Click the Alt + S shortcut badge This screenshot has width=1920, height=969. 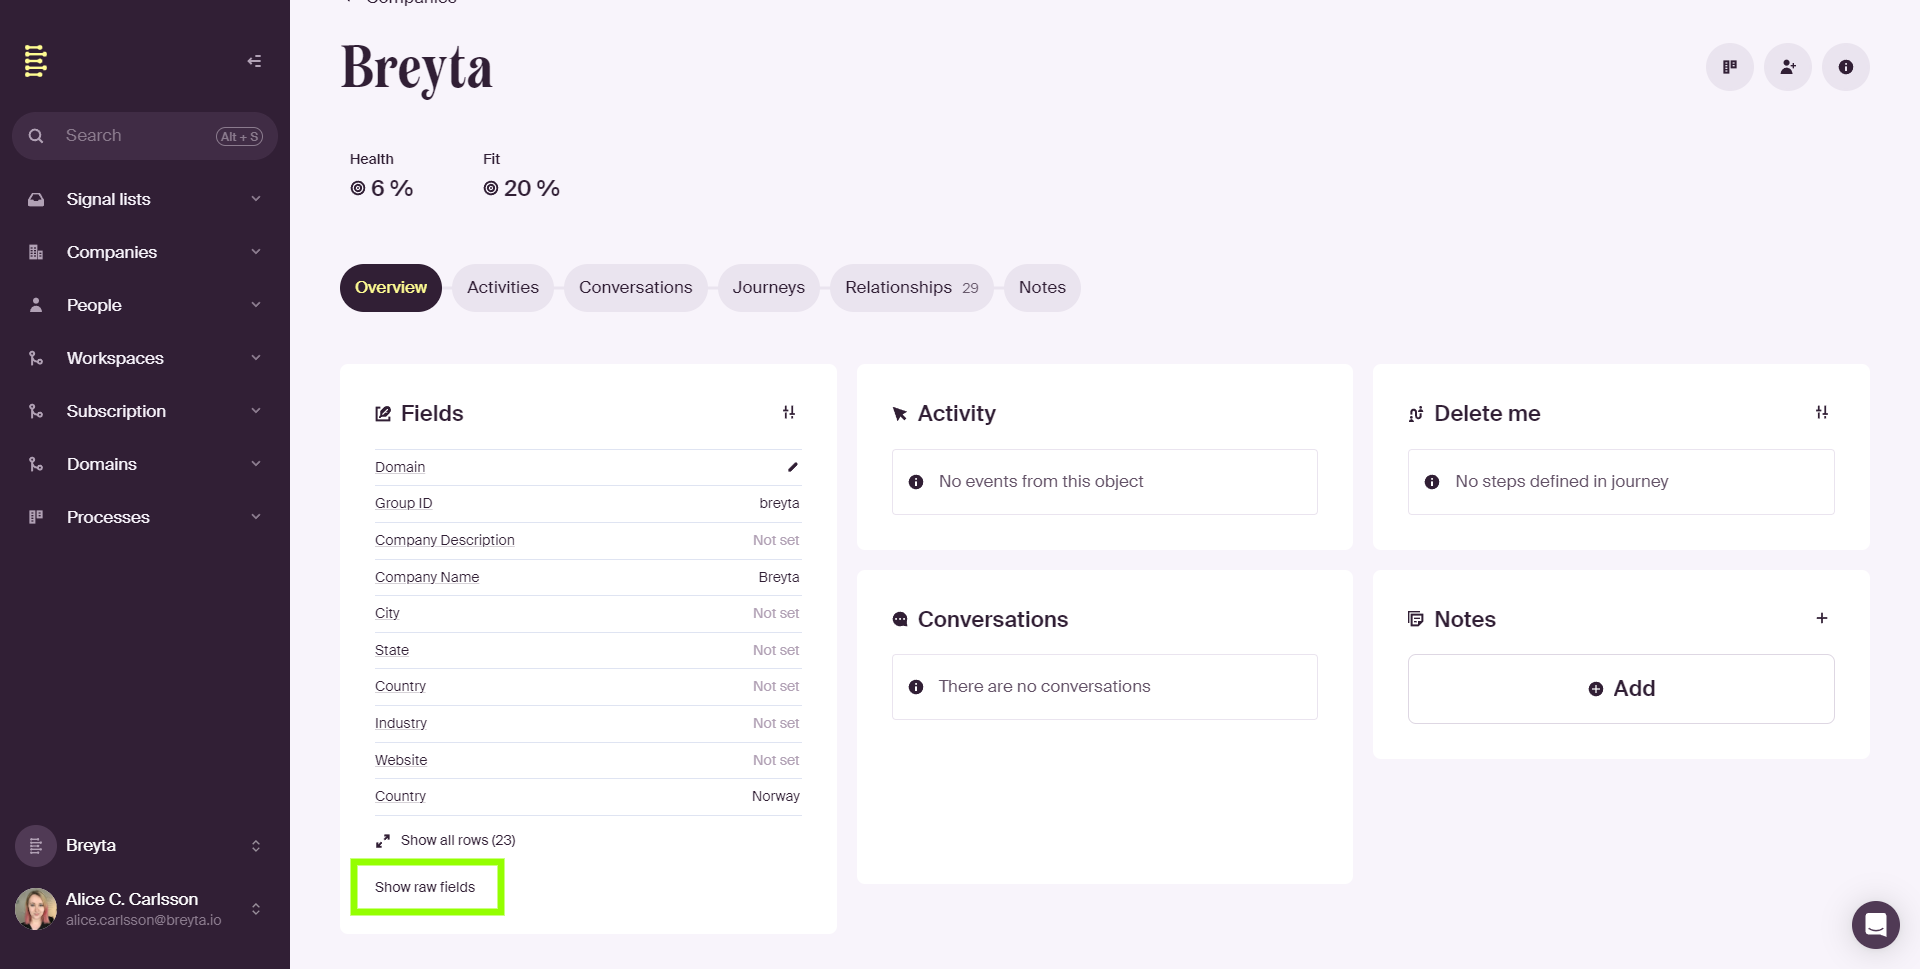[240, 137]
